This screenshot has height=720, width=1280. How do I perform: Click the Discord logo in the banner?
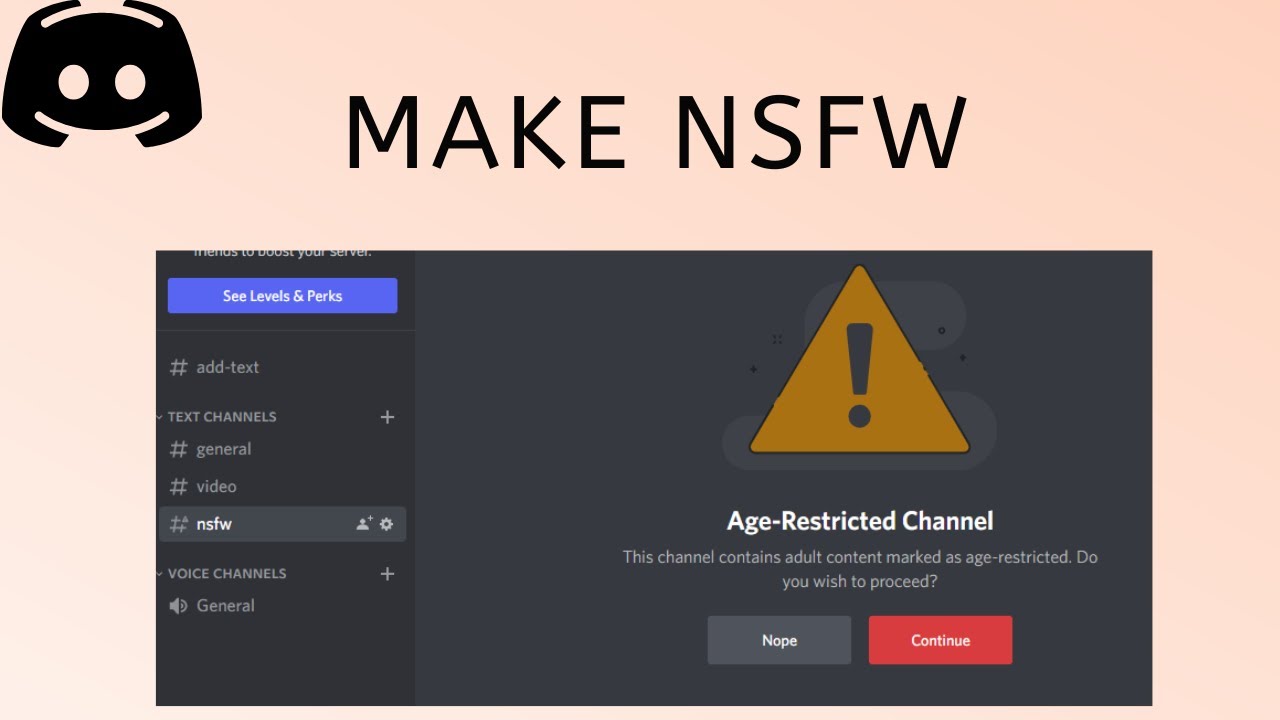[x=102, y=75]
